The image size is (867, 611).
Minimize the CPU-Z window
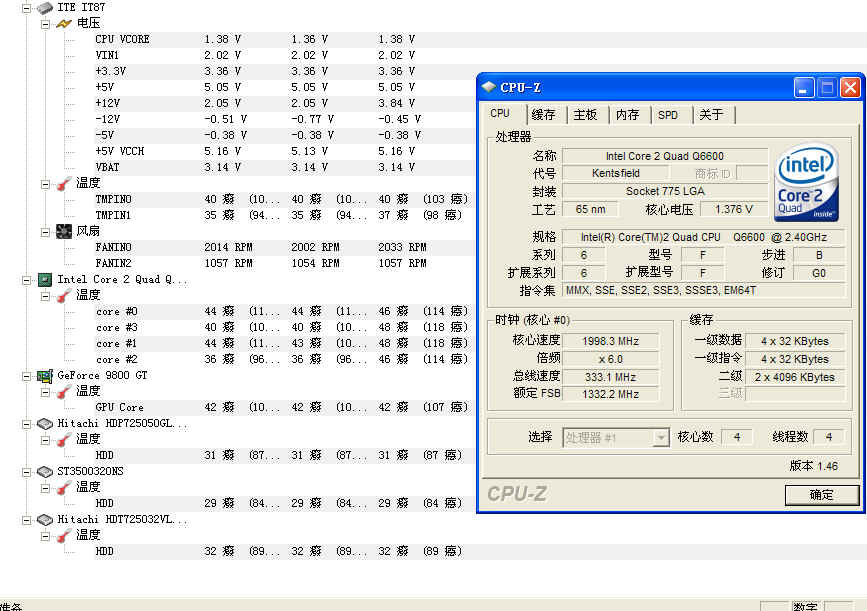(804, 87)
